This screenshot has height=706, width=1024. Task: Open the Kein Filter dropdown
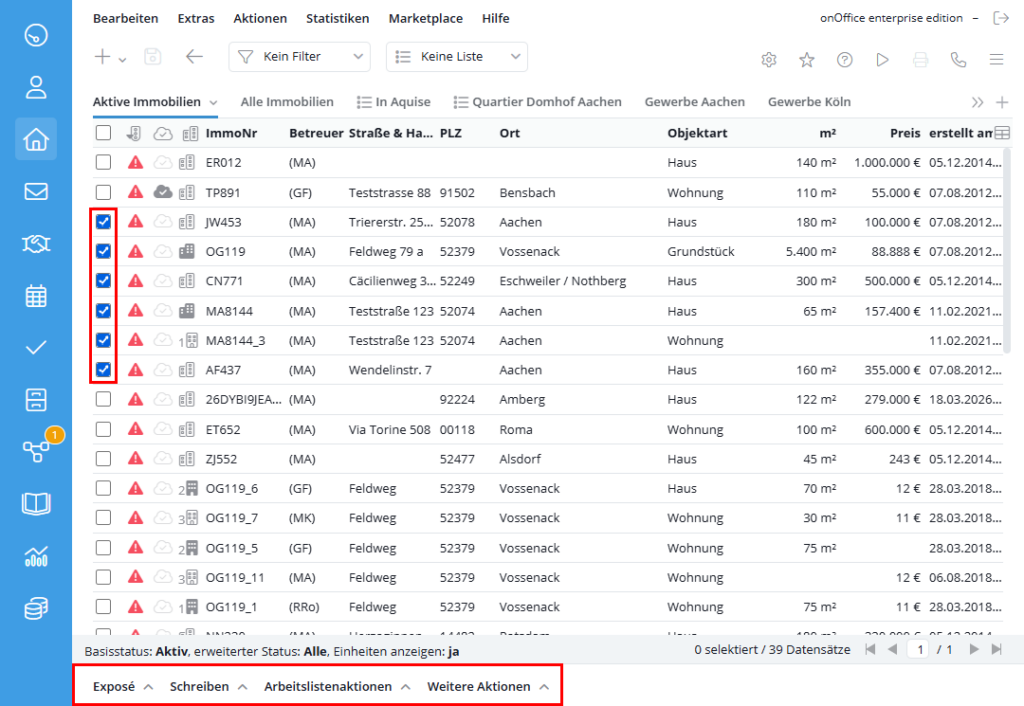pos(300,57)
